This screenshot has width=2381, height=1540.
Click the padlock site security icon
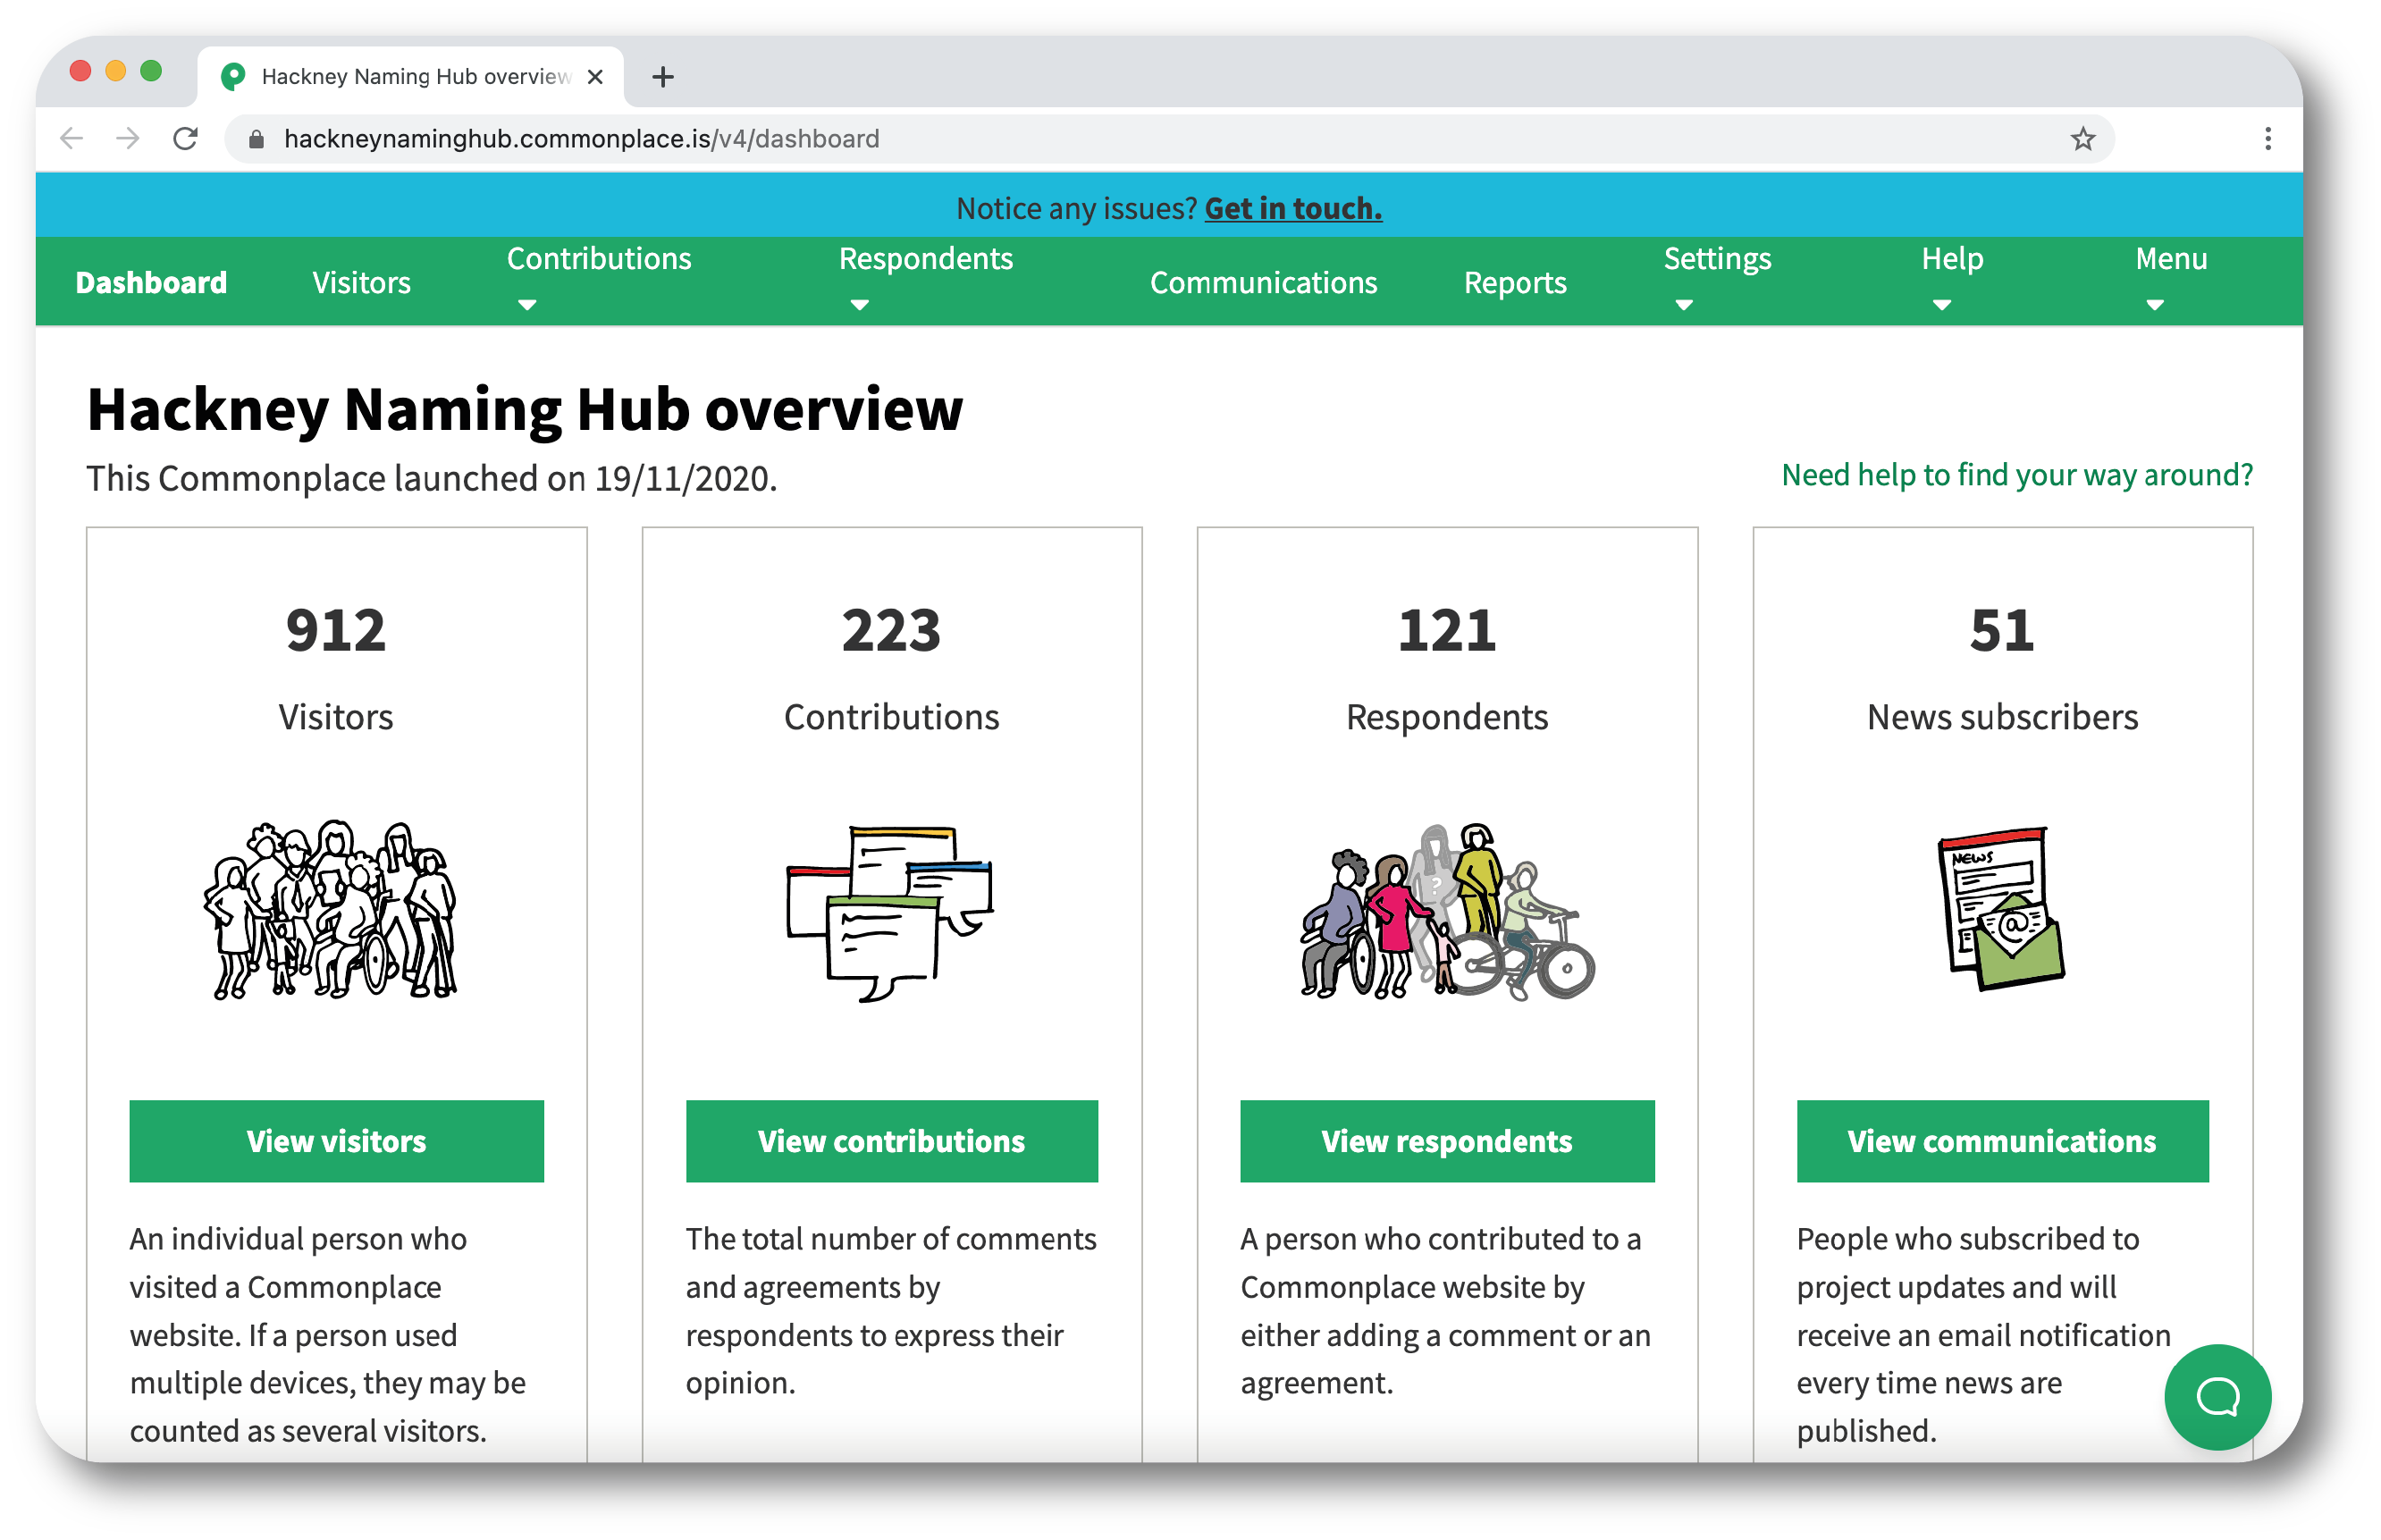(256, 139)
